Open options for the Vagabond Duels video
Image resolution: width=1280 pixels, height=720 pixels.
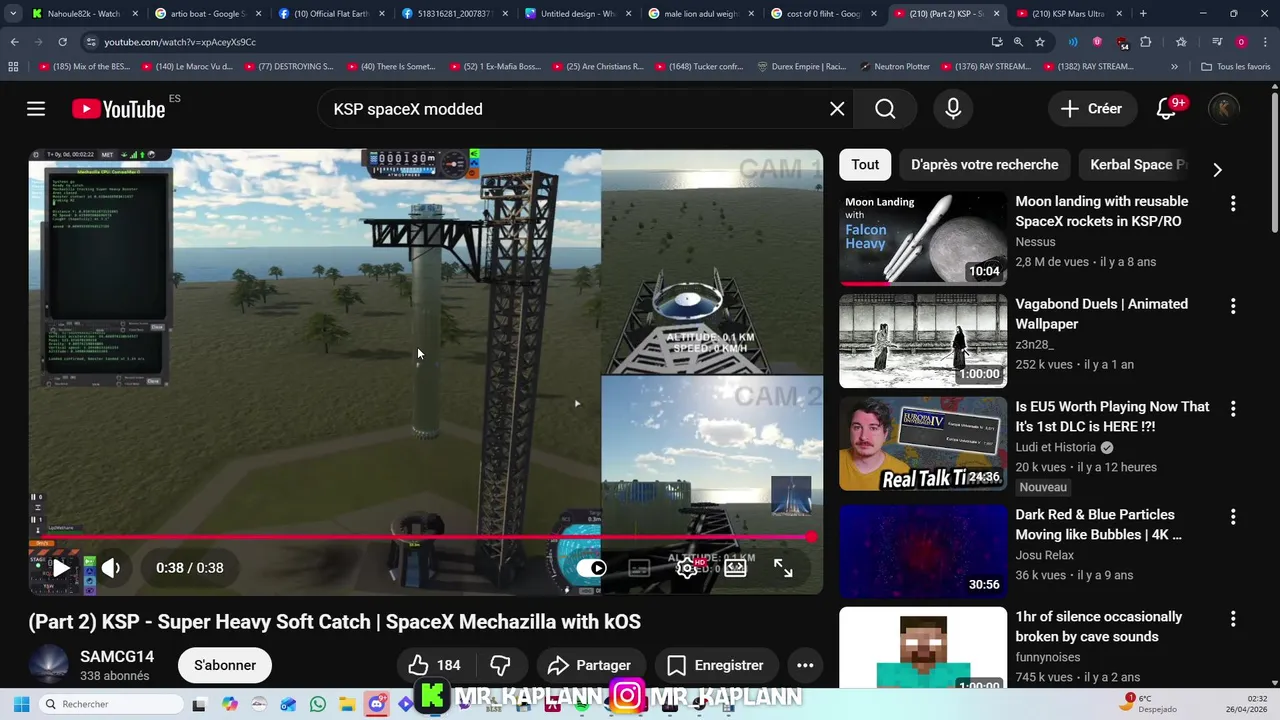1233,306
